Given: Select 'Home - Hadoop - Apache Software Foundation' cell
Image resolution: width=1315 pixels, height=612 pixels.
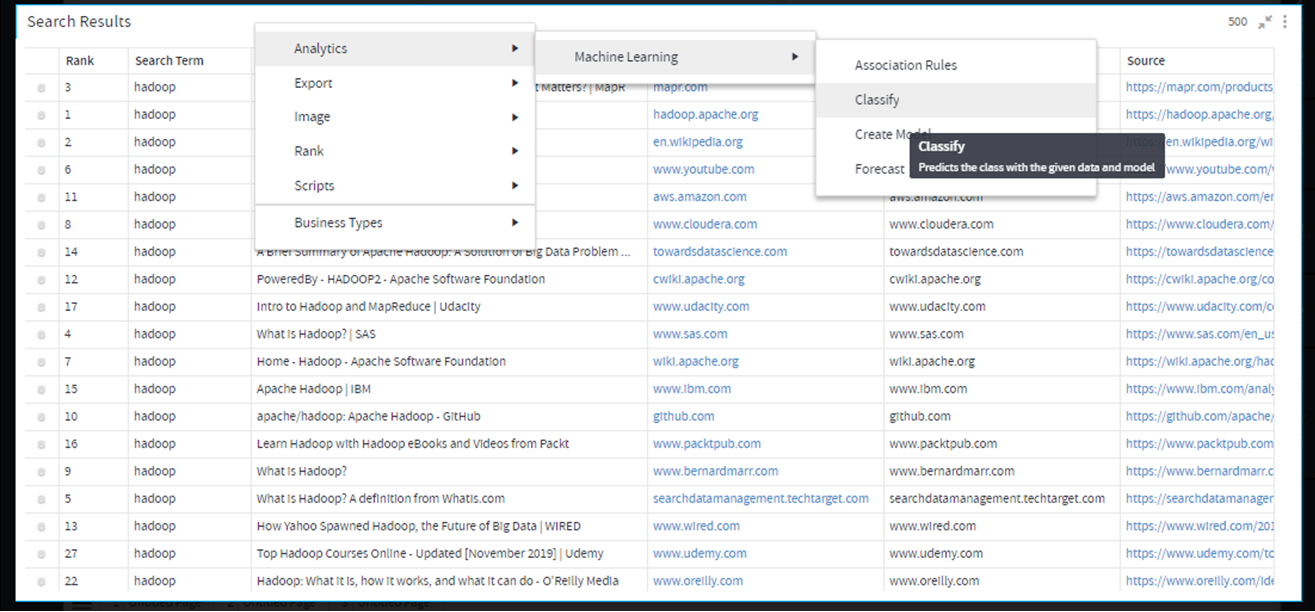Looking at the screenshot, I should pyautogui.click(x=381, y=362).
